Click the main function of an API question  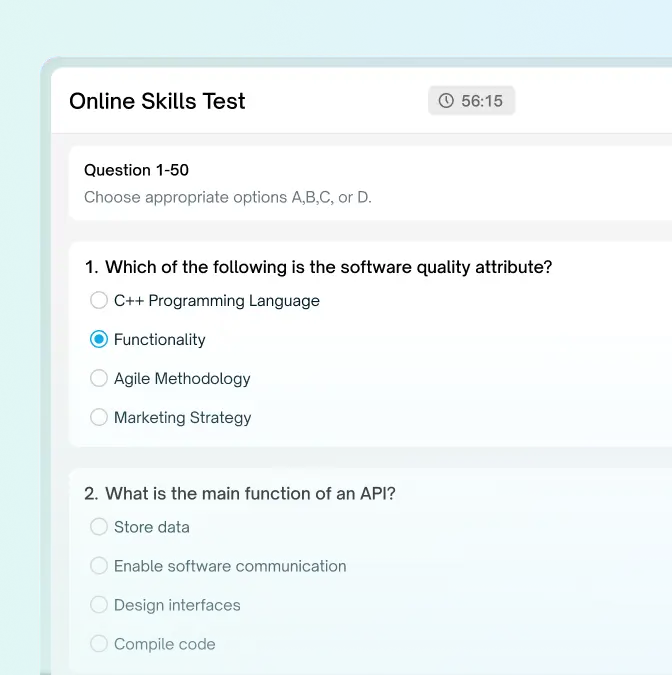(x=250, y=493)
